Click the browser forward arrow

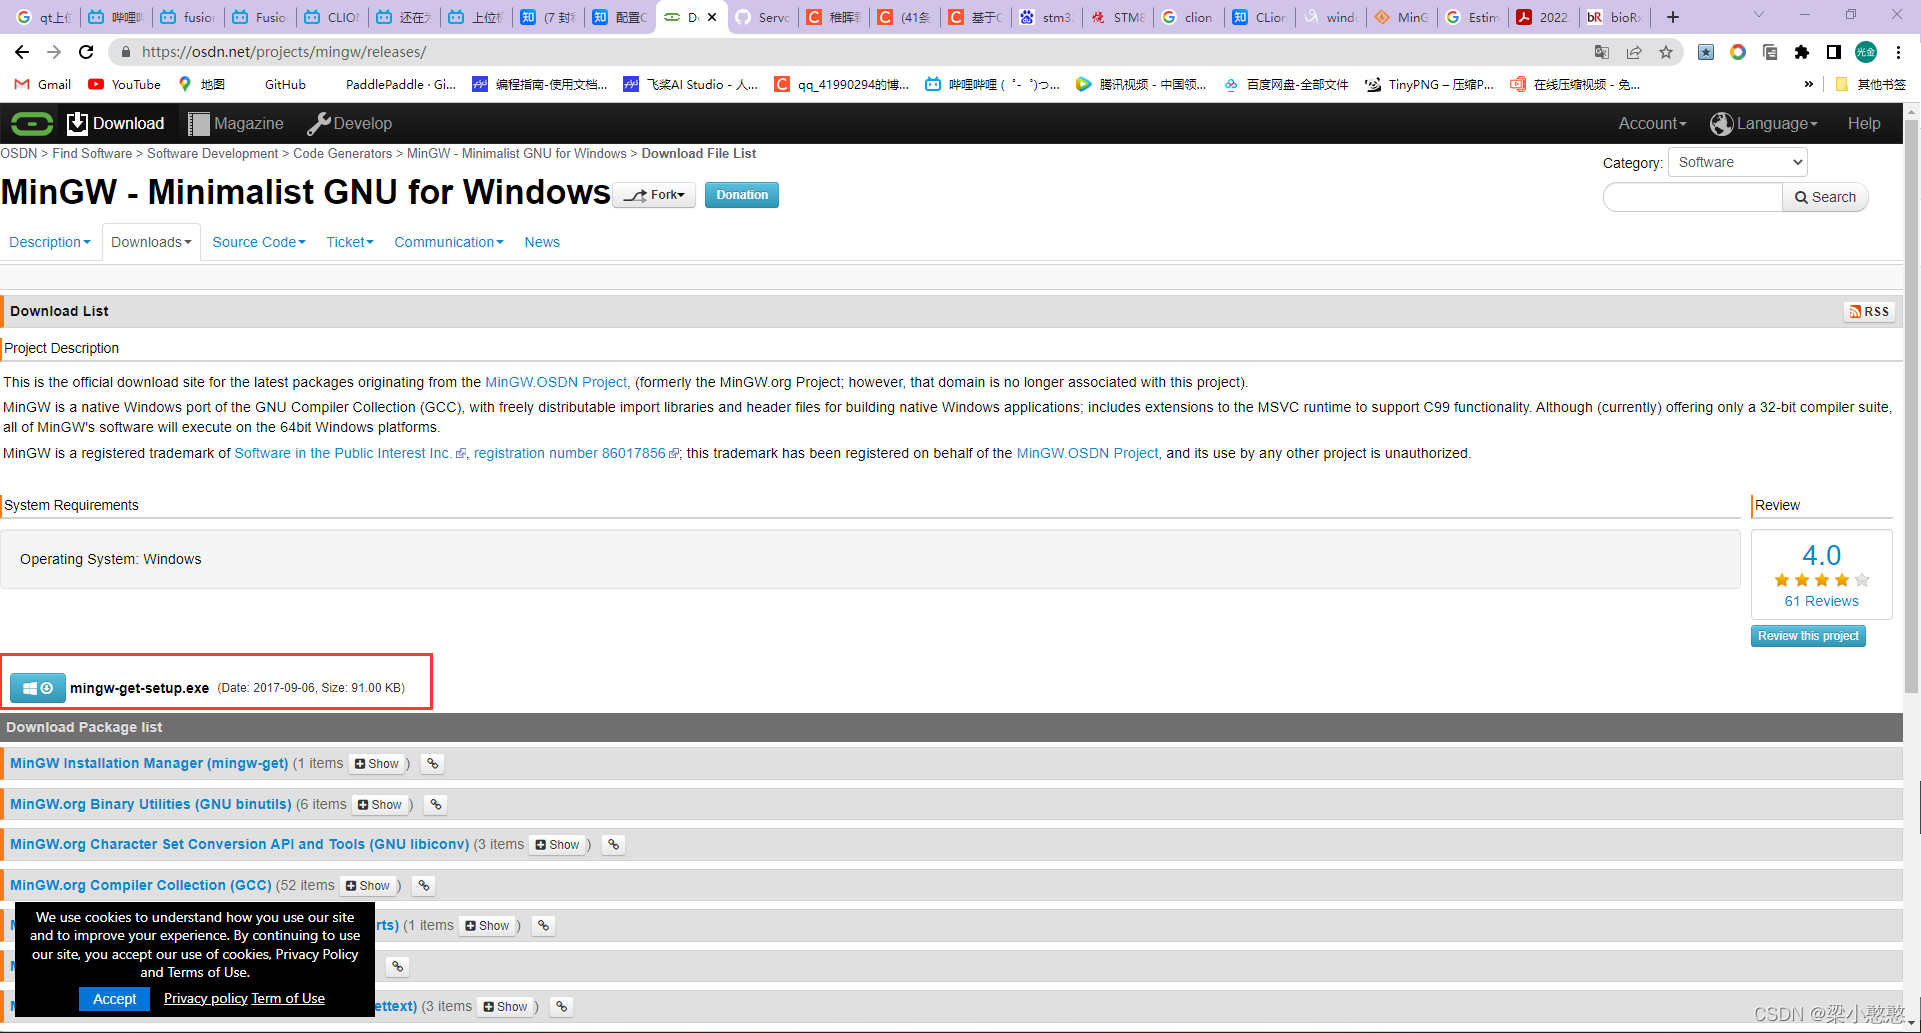[54, 52]
